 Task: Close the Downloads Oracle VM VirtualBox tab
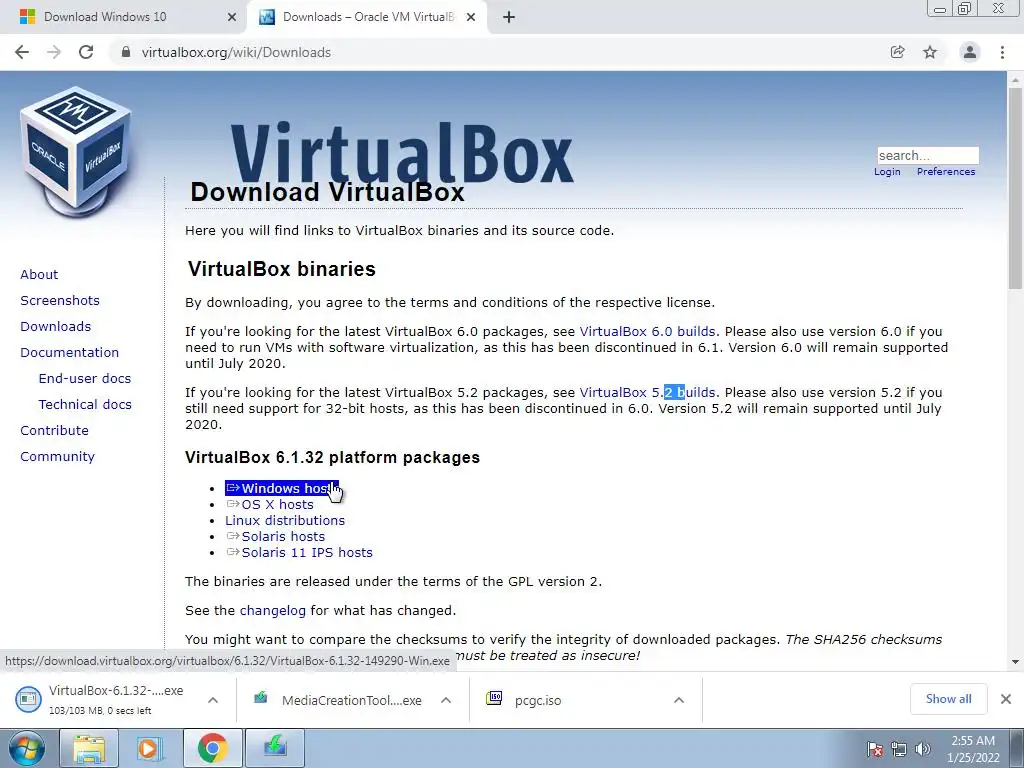[471, 18]
